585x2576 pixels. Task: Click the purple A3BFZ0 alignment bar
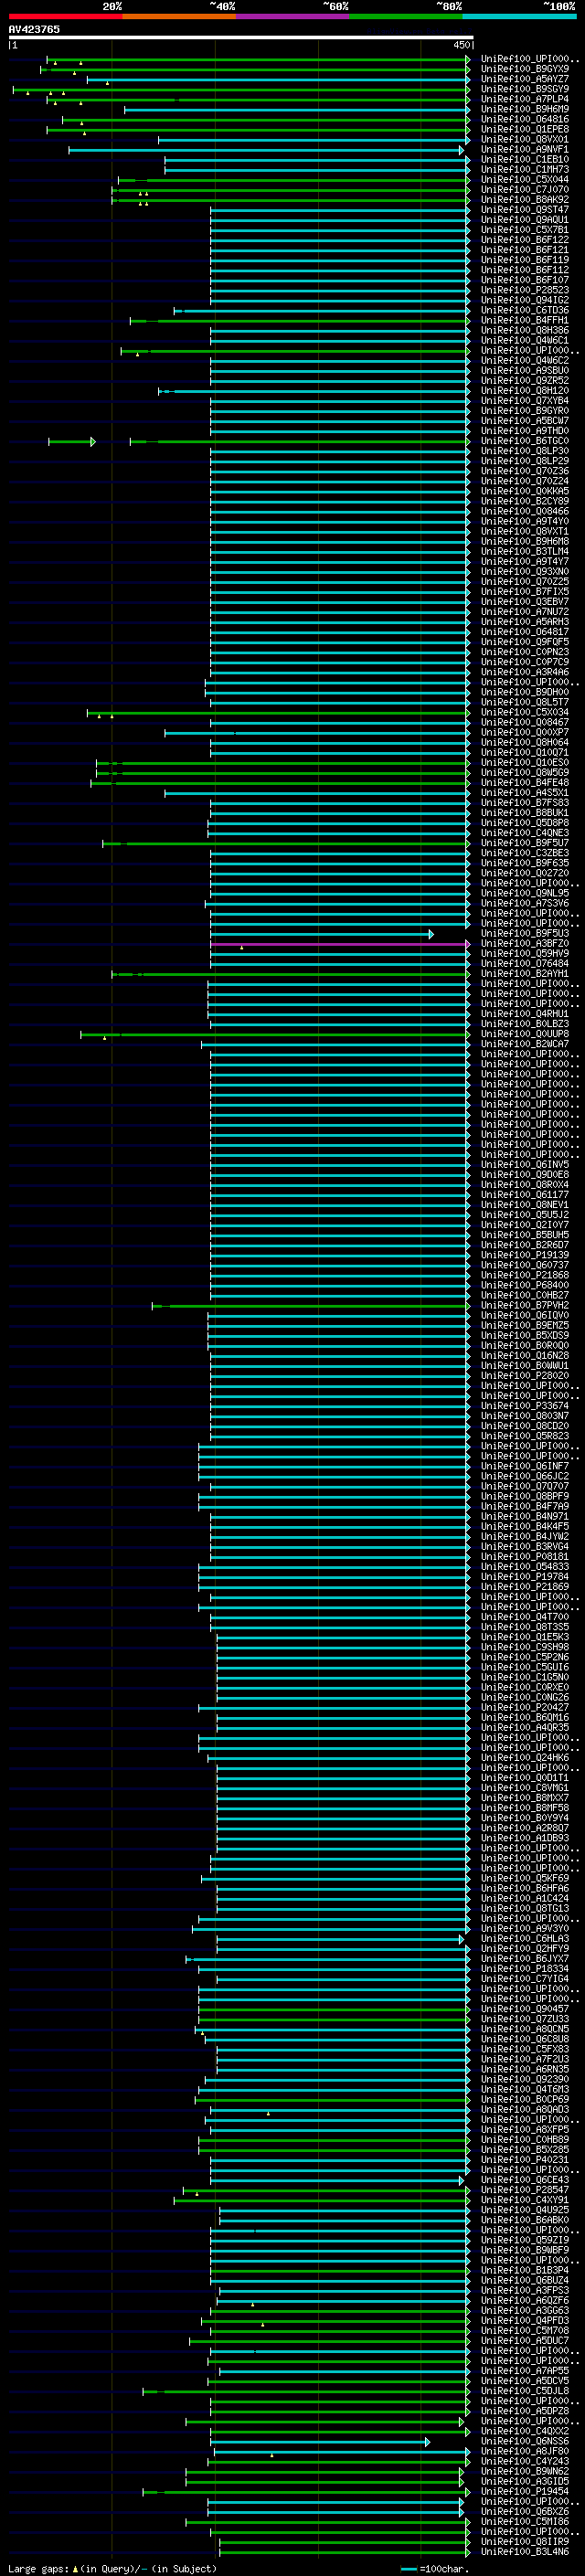point(340,944)
